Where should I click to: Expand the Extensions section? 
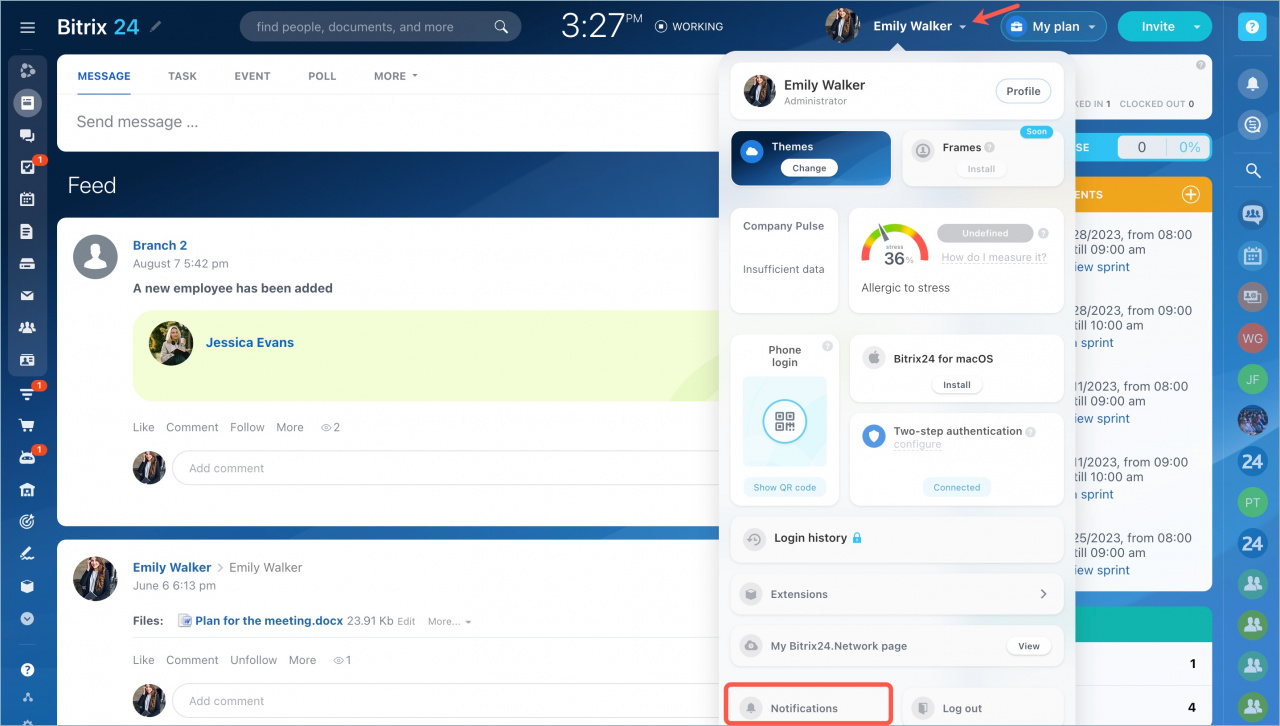(x=897, y=594)
